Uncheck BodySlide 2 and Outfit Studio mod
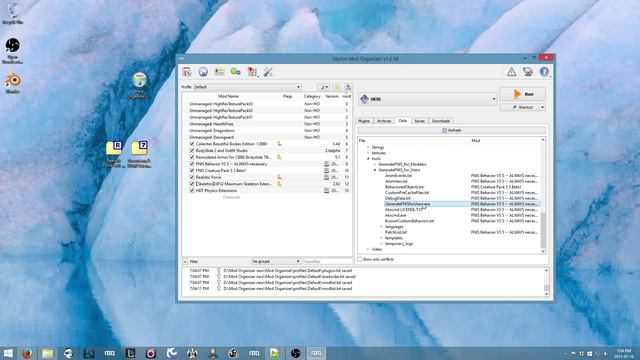The image size is (640, 360). (x=192, y=151)
